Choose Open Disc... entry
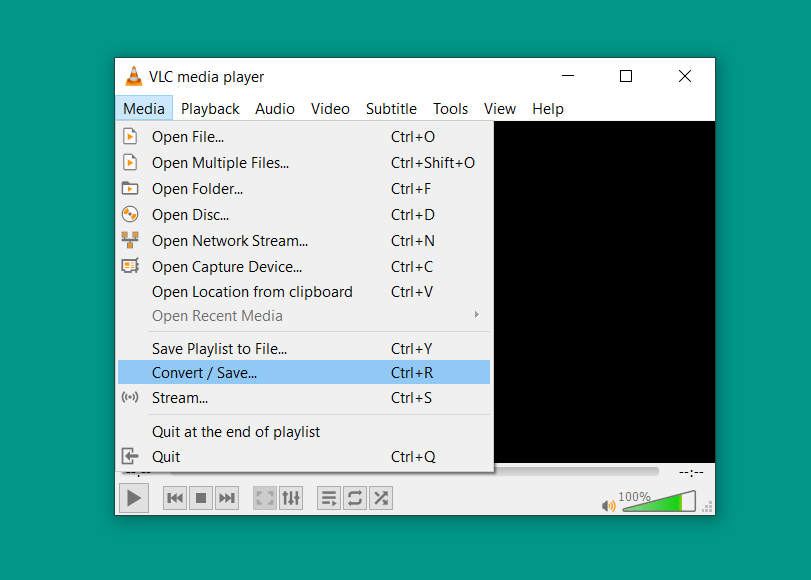The height and width of the screenshot is (580, 811). [x=304, y=214]
